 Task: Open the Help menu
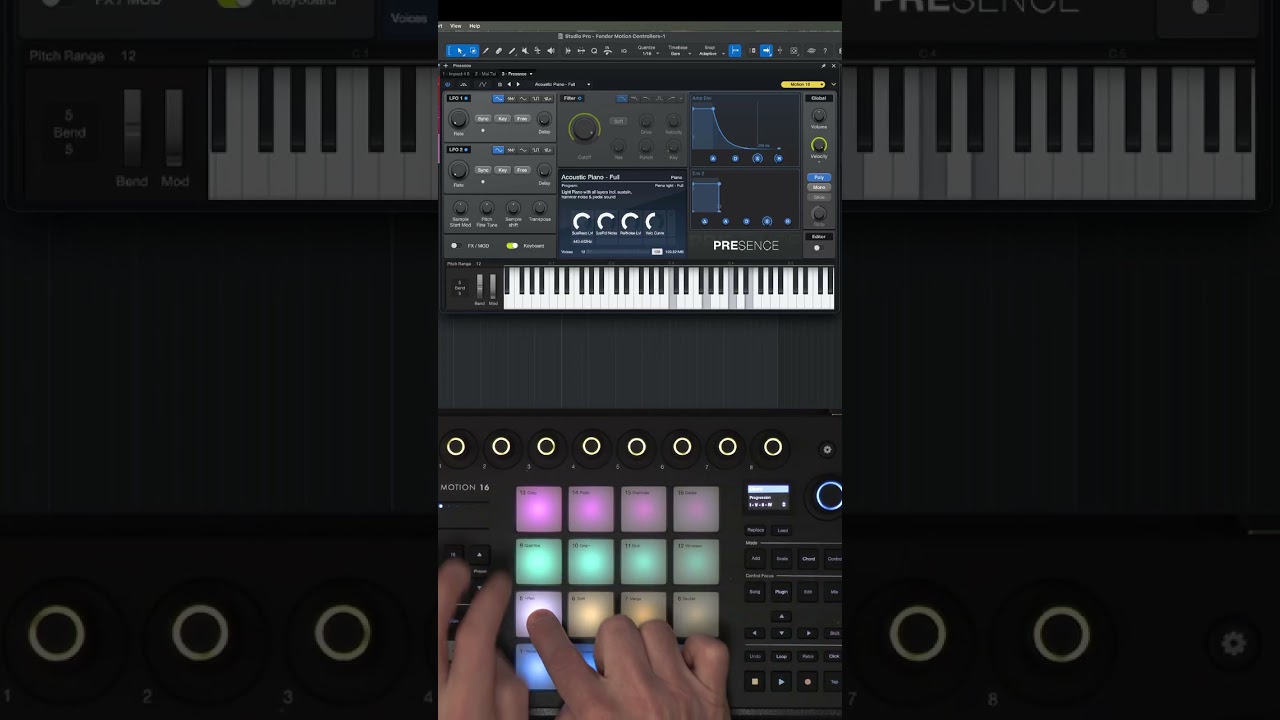475,26
